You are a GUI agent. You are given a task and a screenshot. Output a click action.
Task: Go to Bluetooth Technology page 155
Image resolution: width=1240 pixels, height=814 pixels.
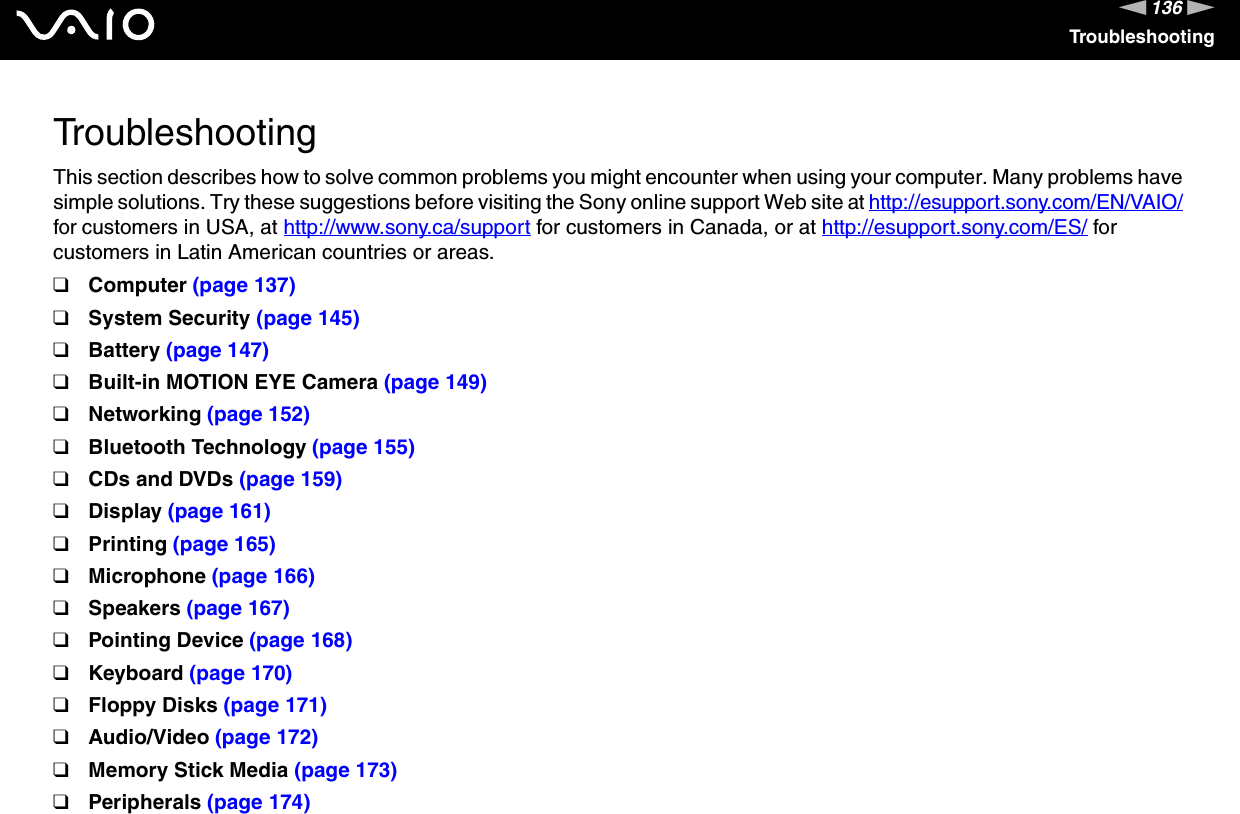364,447
